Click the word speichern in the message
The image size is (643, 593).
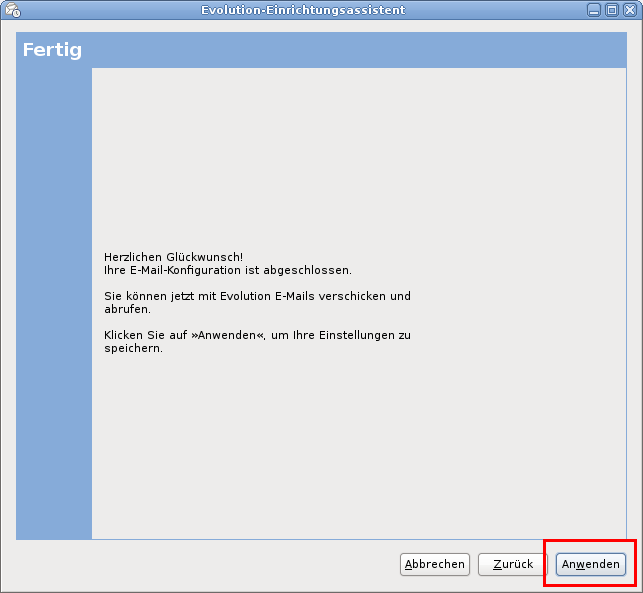[x=133, y=349]
